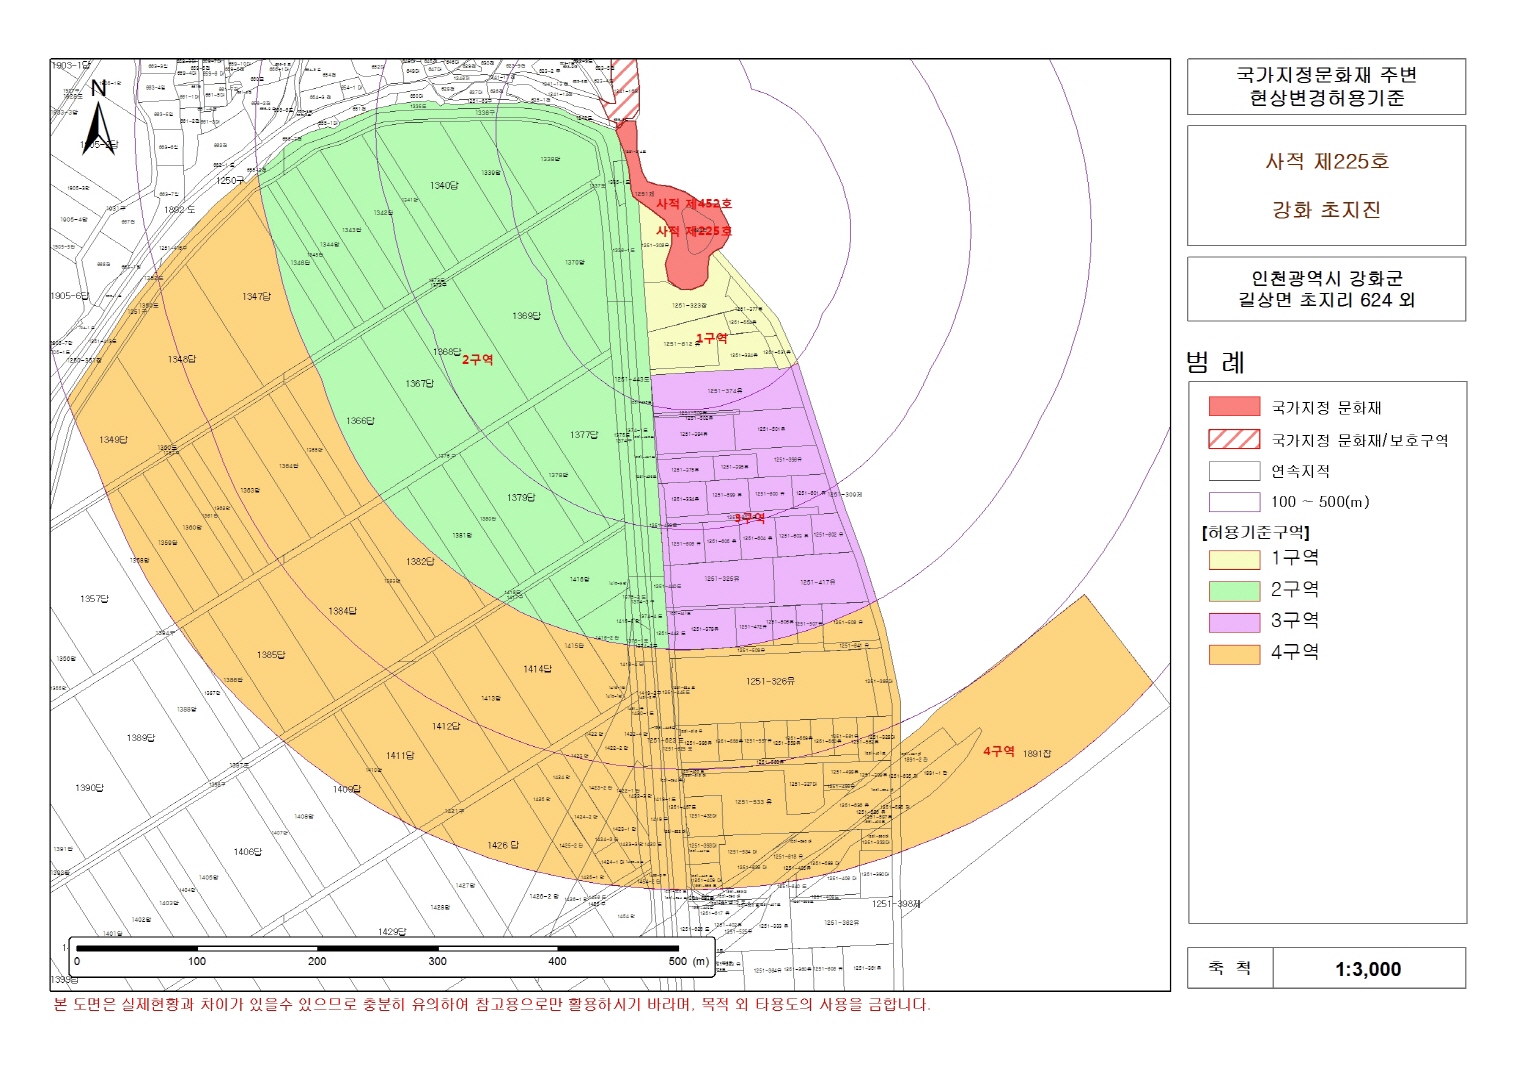Select the purple 3구역 legend swatch
This screenshot has width=1516, height=1069.
pos(1234,621)
